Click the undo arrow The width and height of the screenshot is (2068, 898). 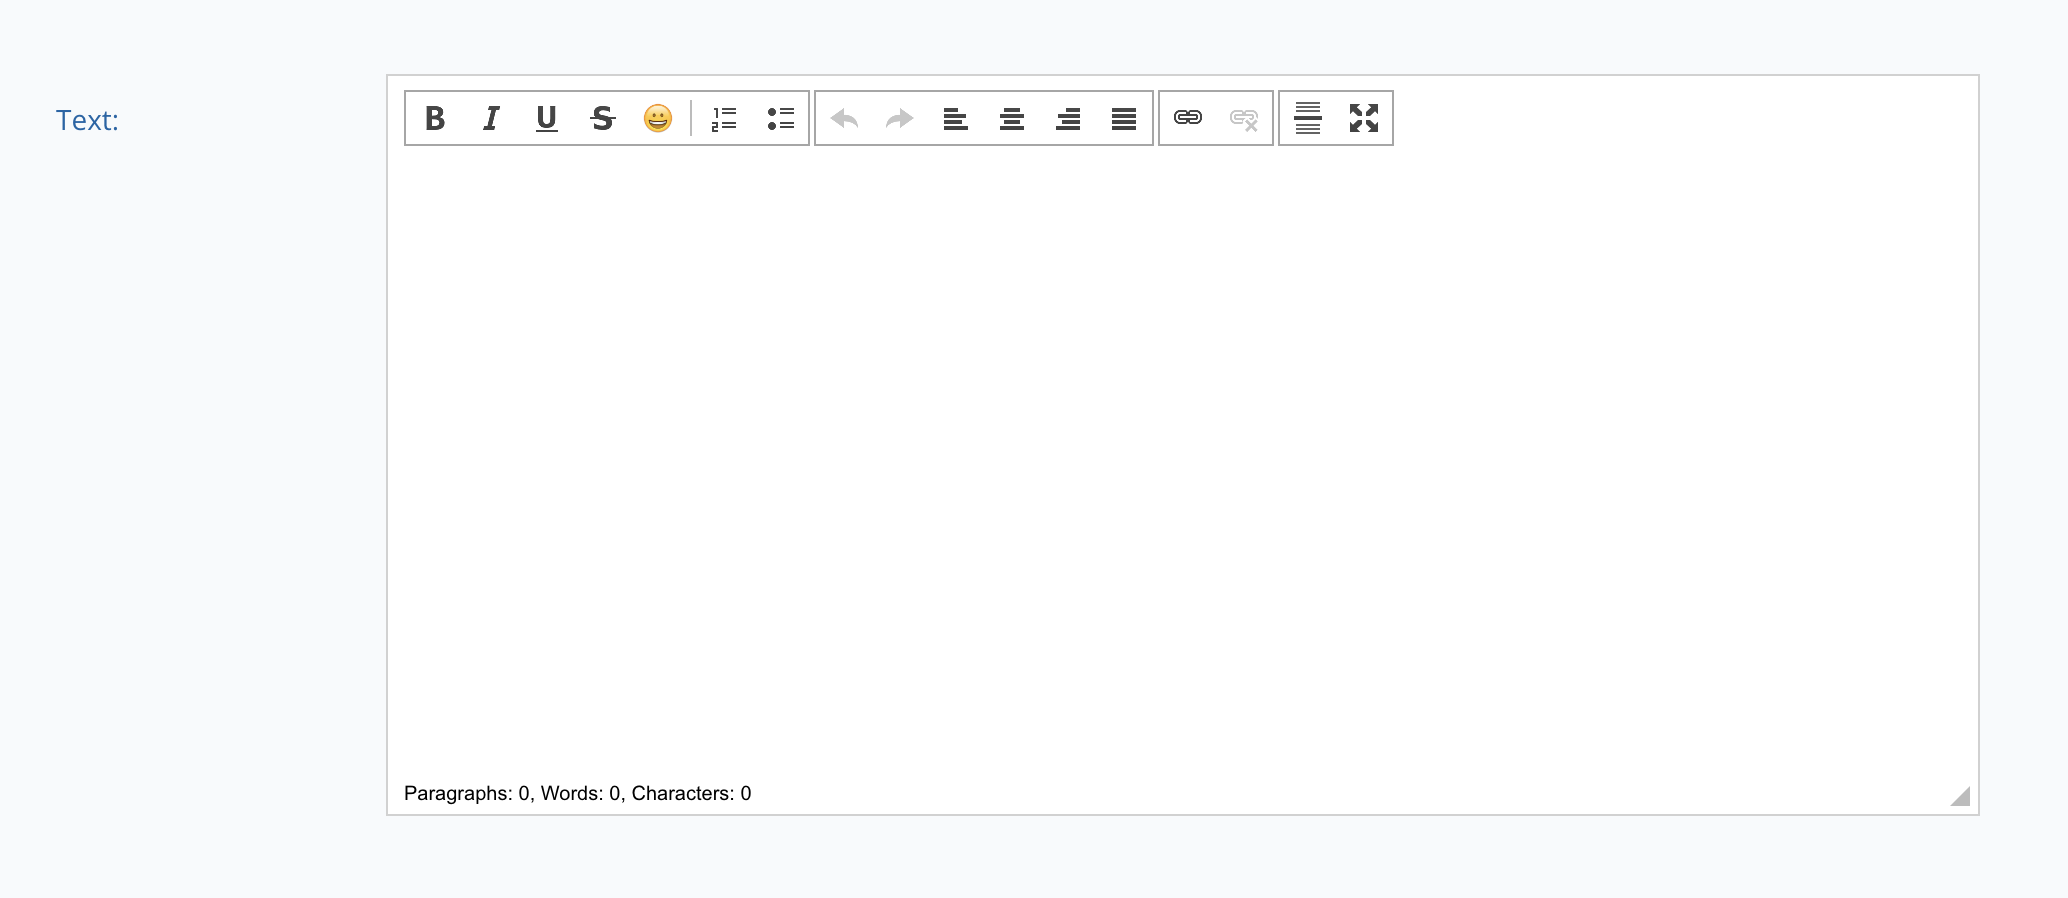[844, 118]
